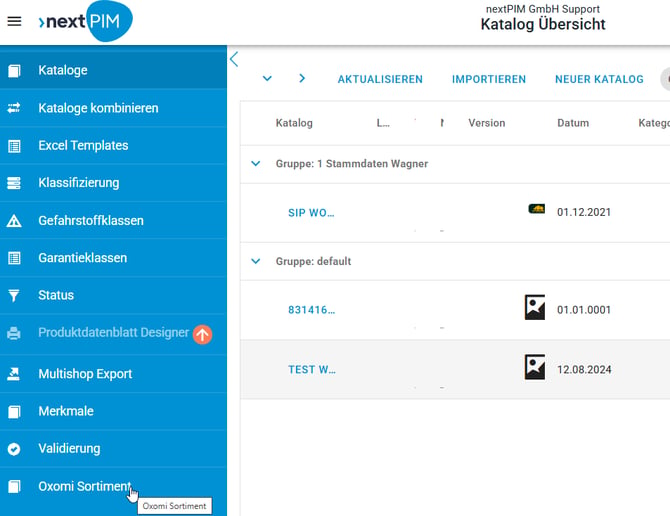Go to Excel Templates
Image resolution: width=670 pixels, height=516 pixels.
(x=113, y=146)
